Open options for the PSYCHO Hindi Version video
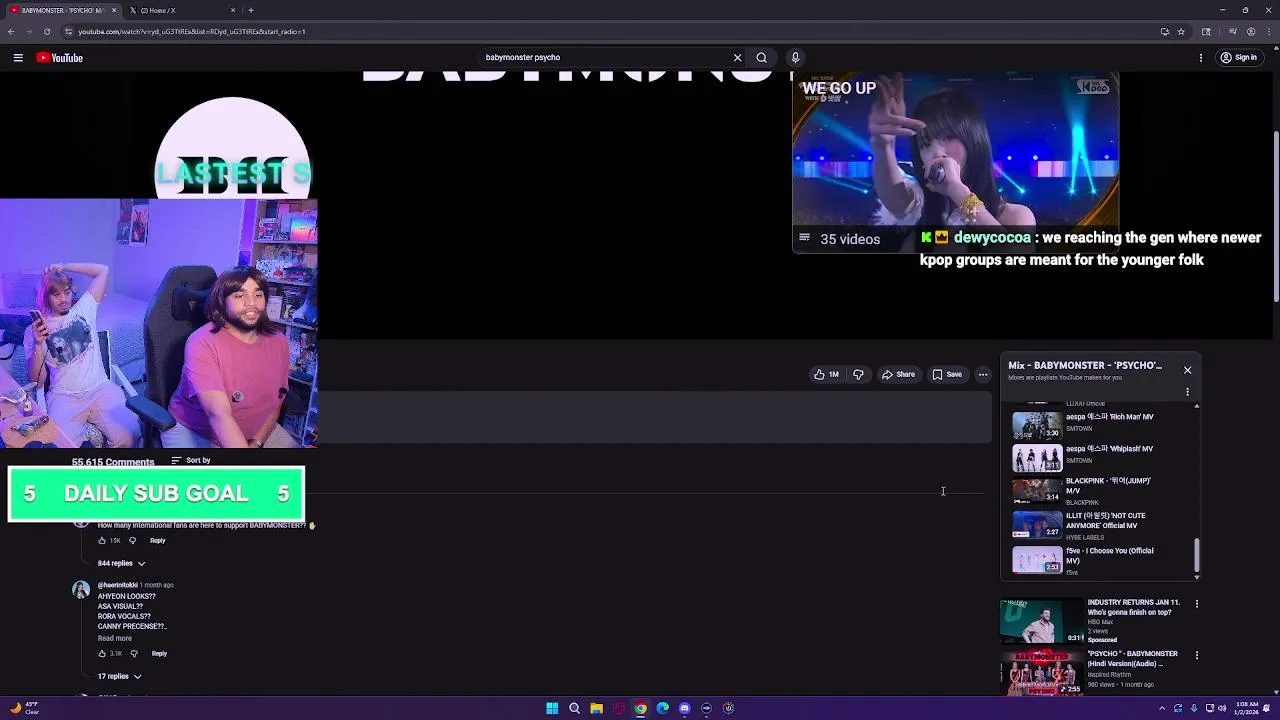Image resolution: width=1280 pixels, height=720 pixels. tap(1196, 655)
